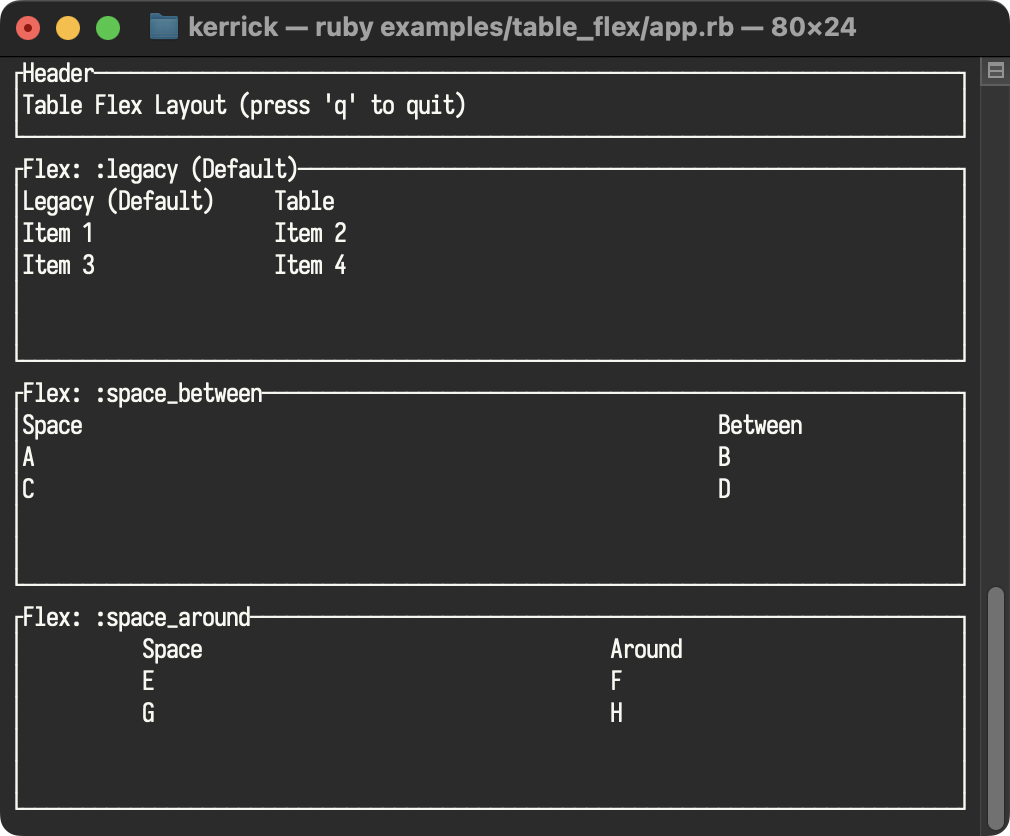Select cell 'H' in the space_around table

tap(616, 713)
